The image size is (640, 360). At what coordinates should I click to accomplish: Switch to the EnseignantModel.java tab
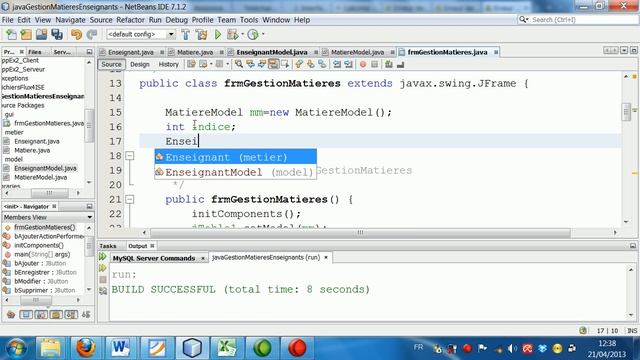point(271,52)
